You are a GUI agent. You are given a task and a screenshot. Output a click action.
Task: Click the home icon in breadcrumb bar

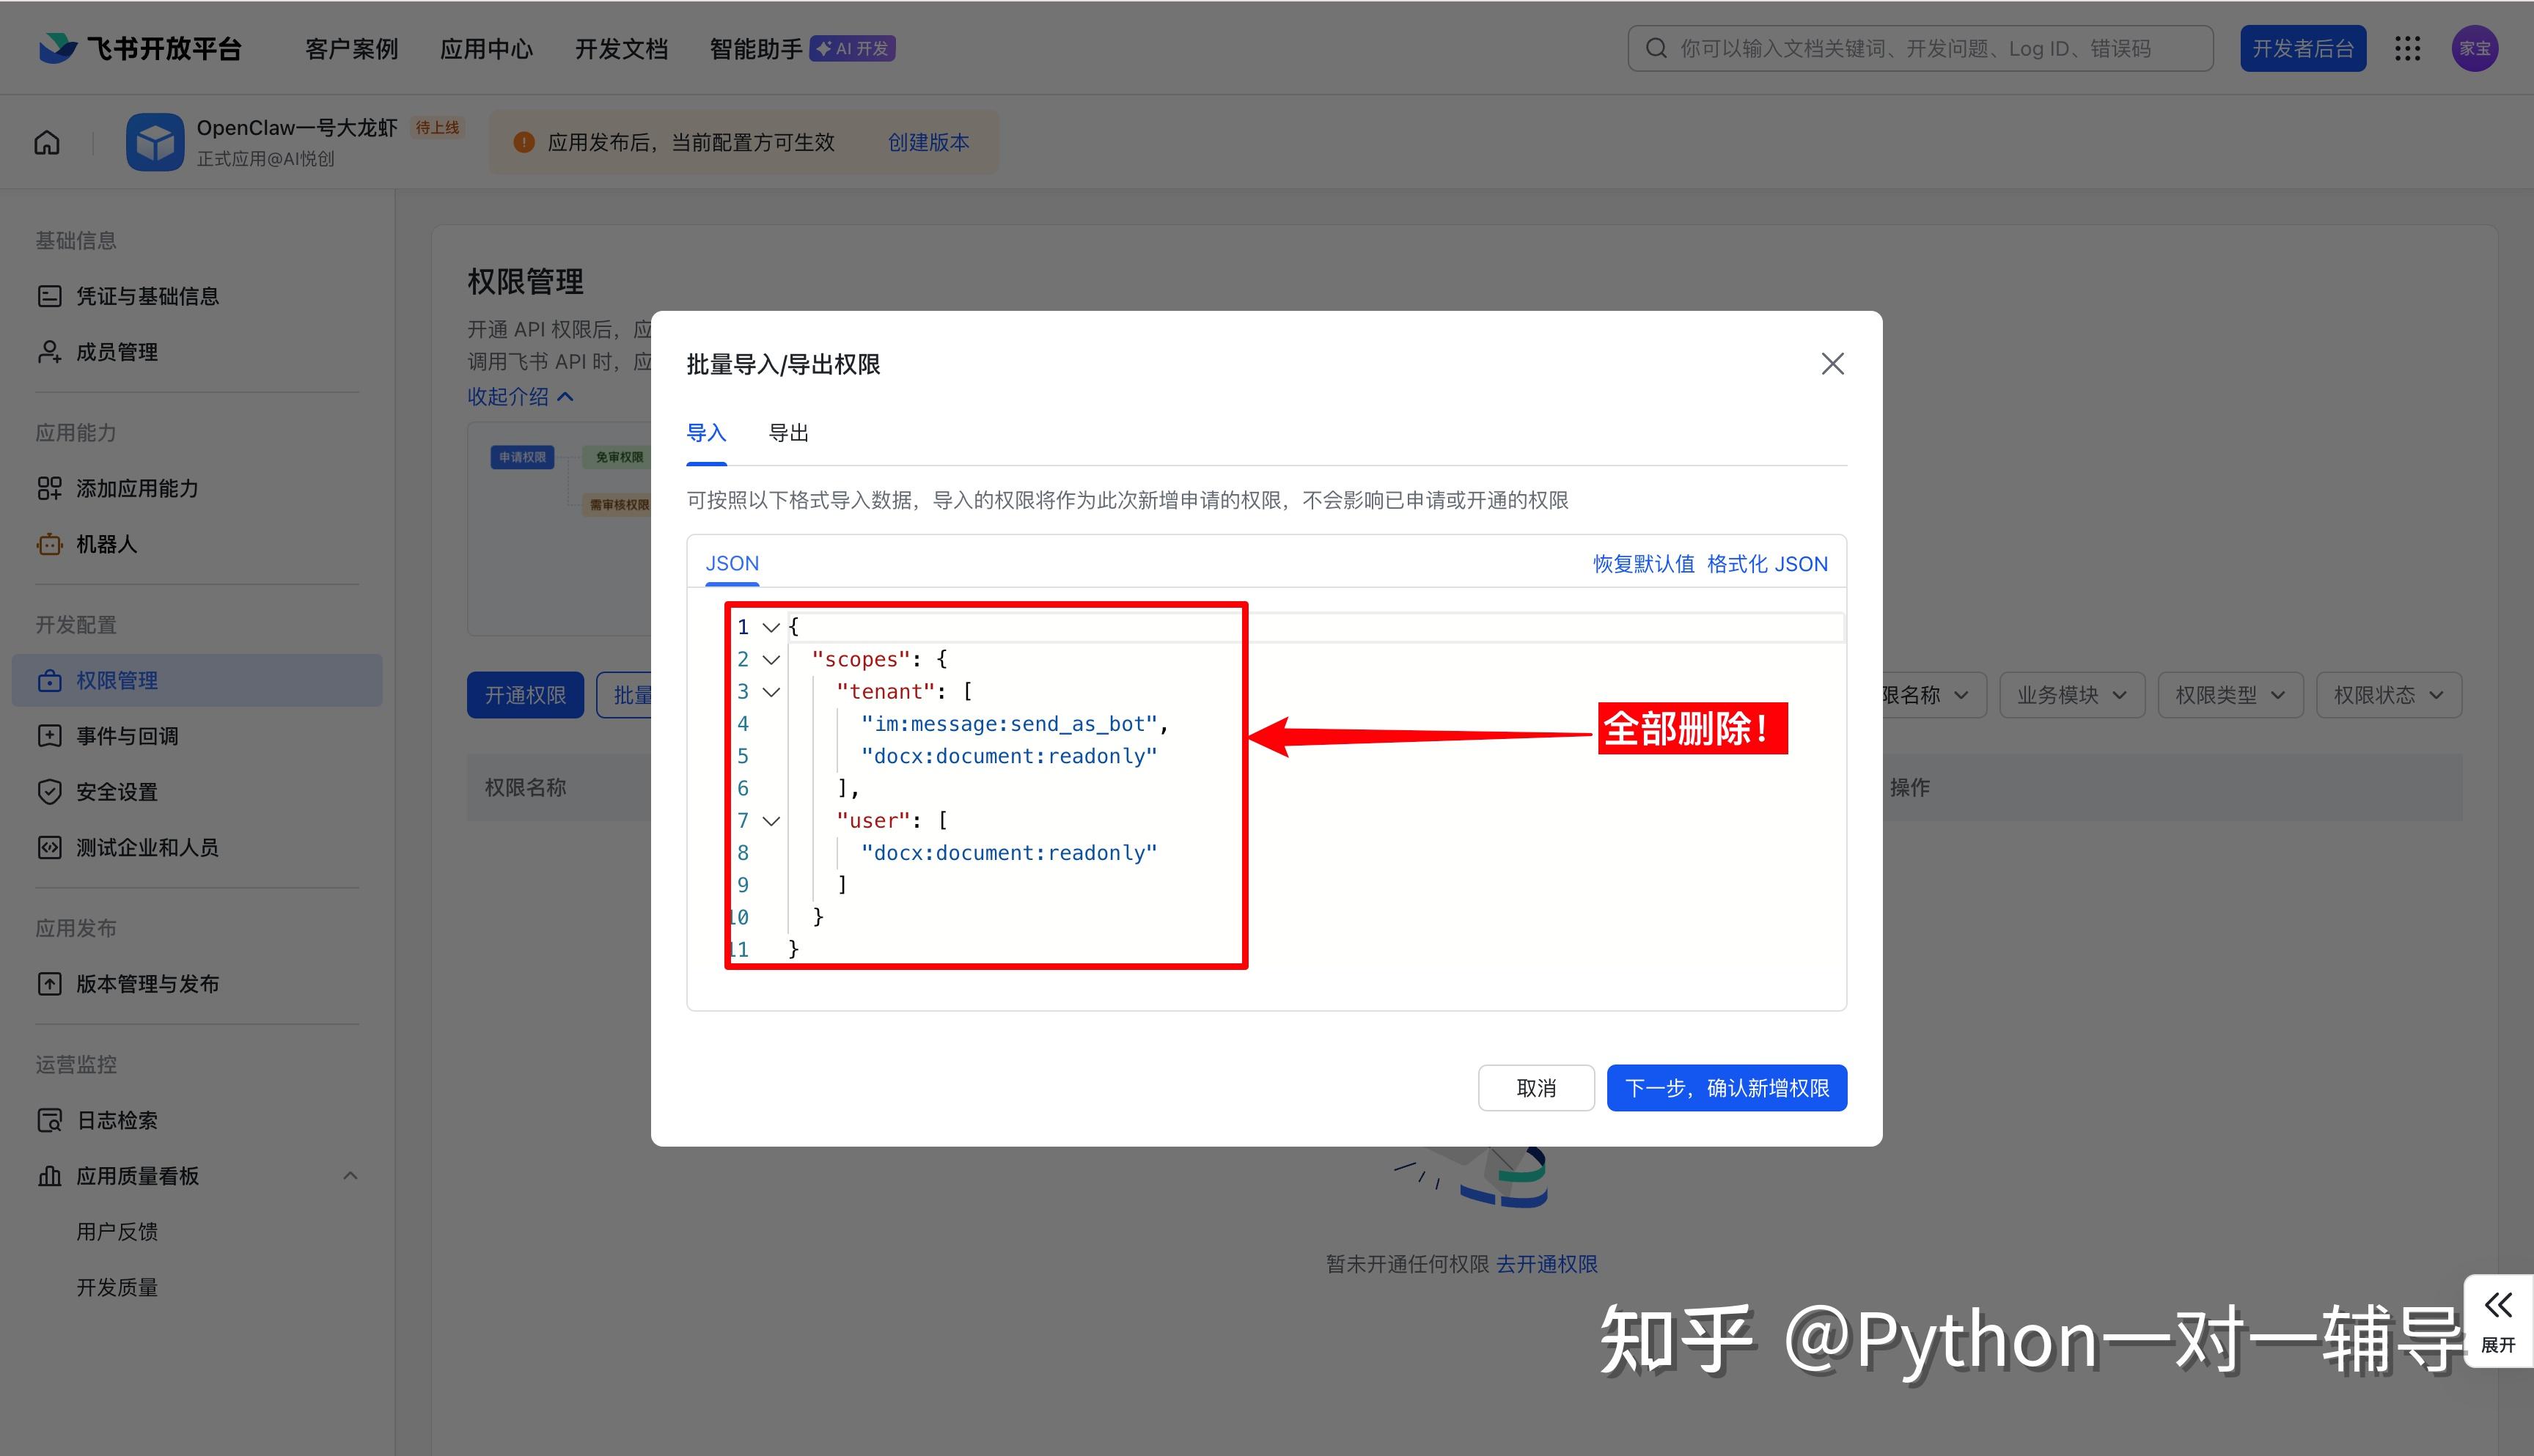[47, 143]
